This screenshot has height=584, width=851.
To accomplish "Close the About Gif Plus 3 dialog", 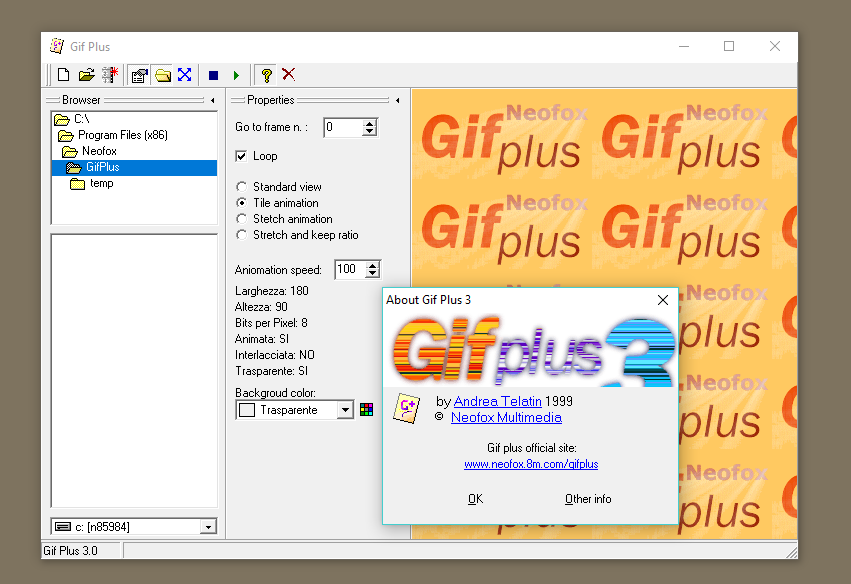I will pos(663,300).
